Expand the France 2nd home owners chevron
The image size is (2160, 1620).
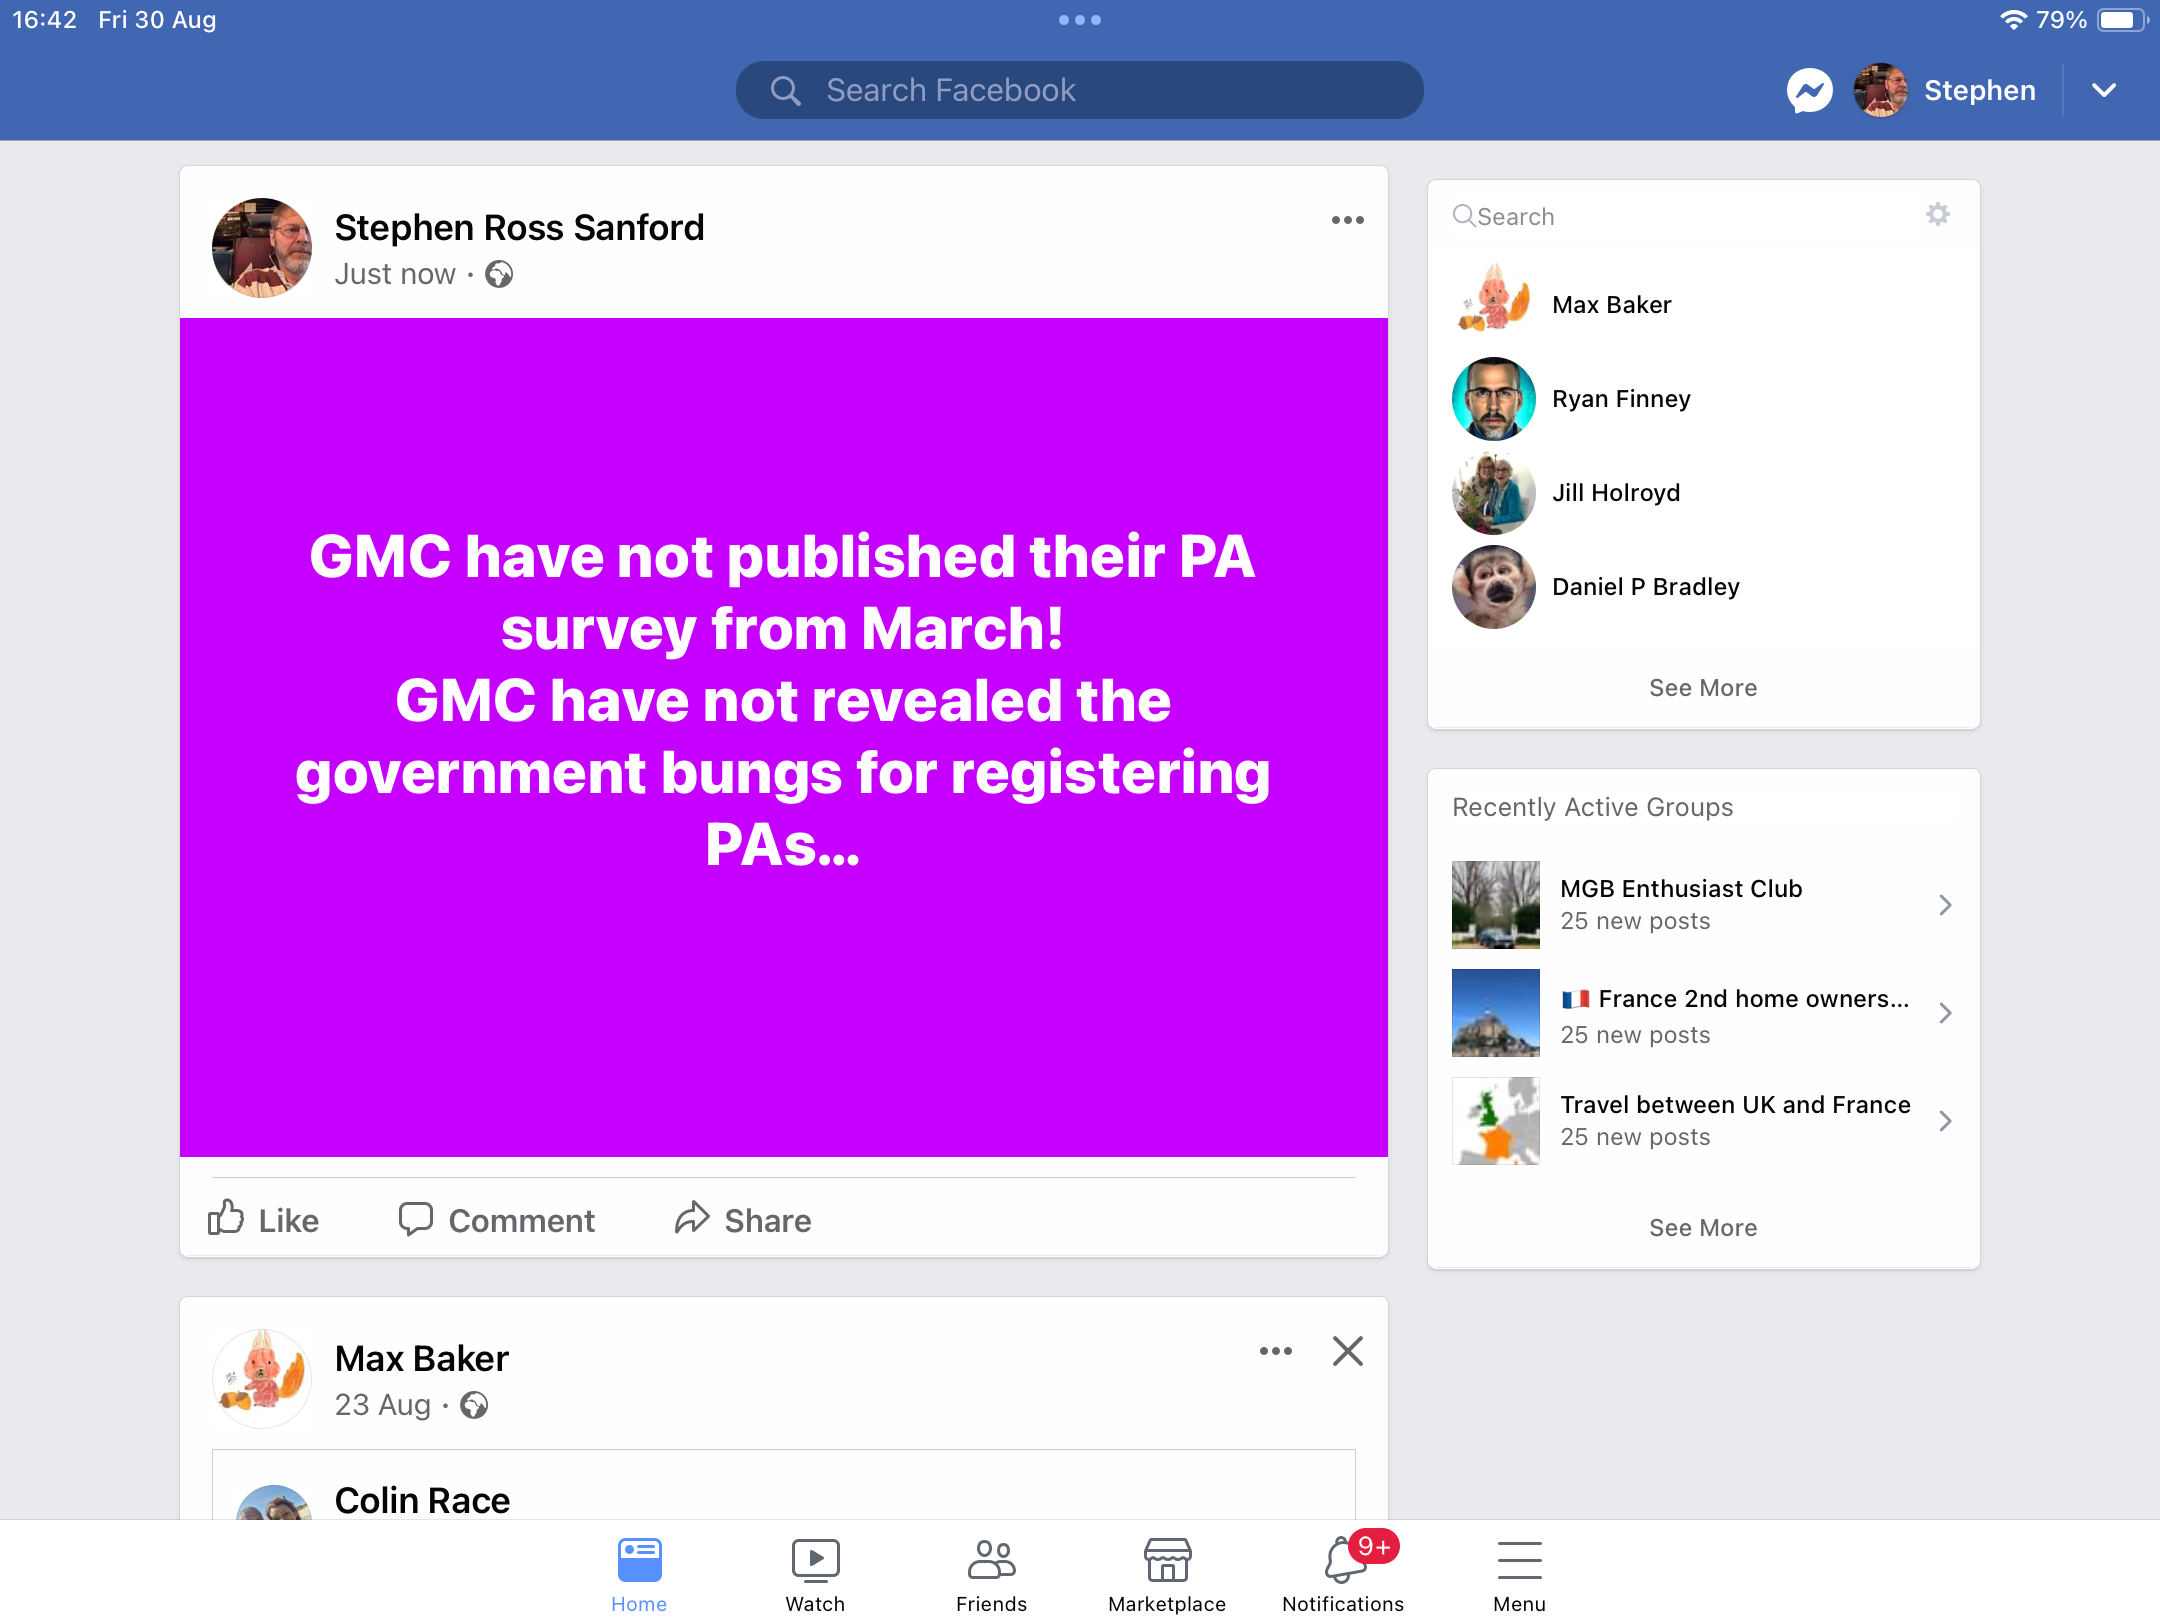coord(1945,1013)
